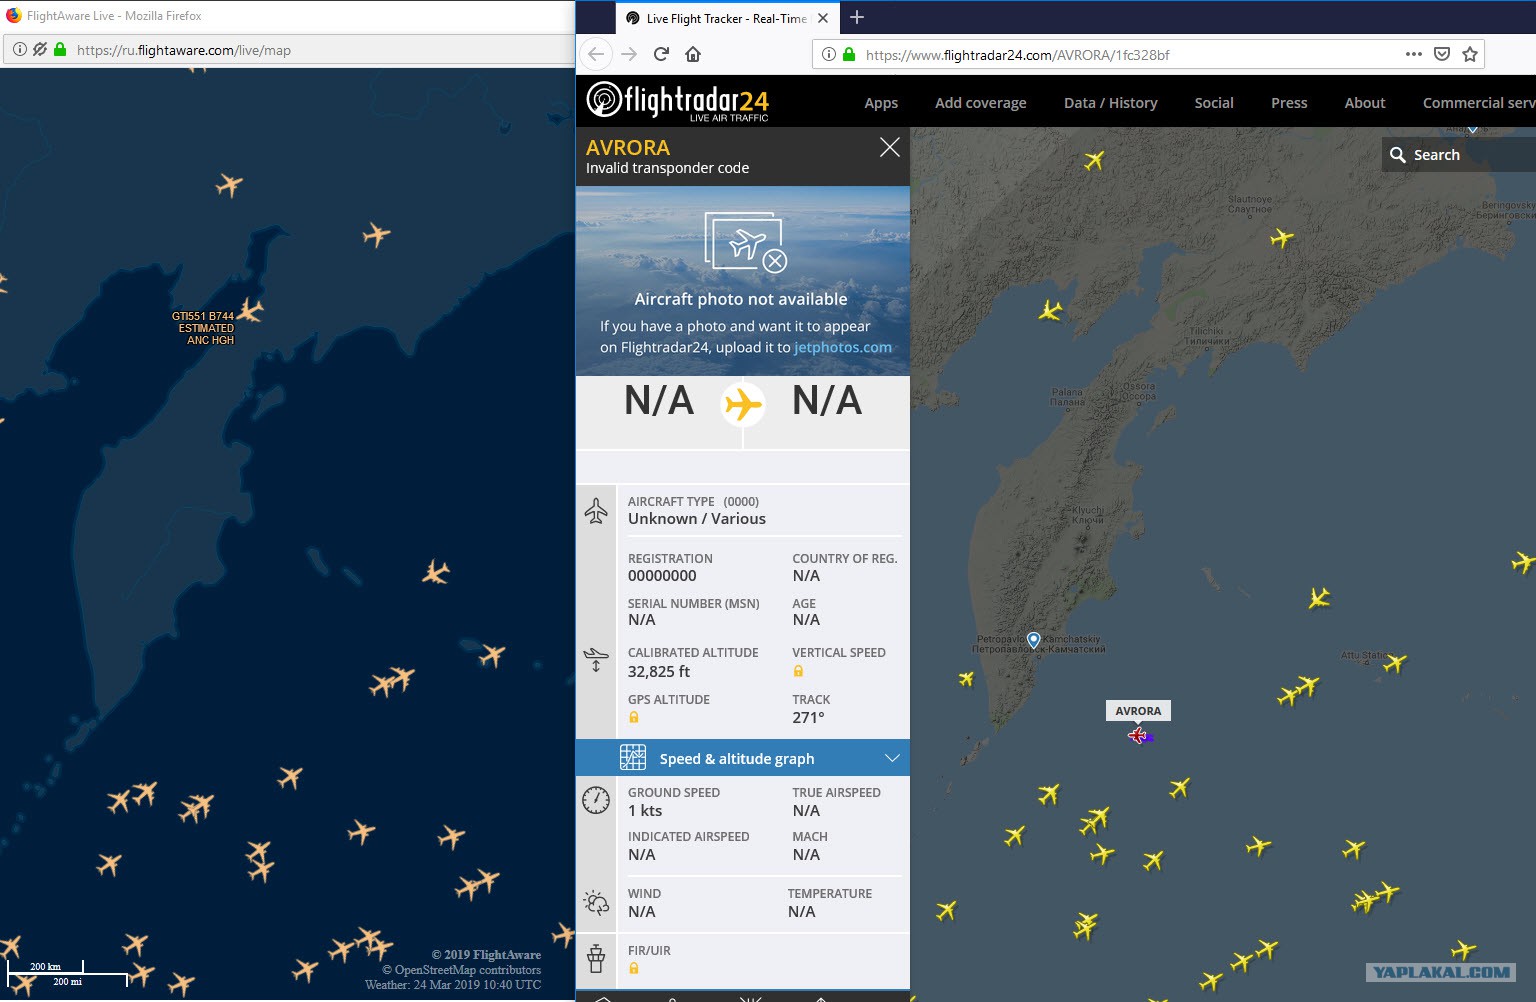This screenshot has width=1536, height=1002.
Task: Show site information in FlightAware window
Action: 19,49
